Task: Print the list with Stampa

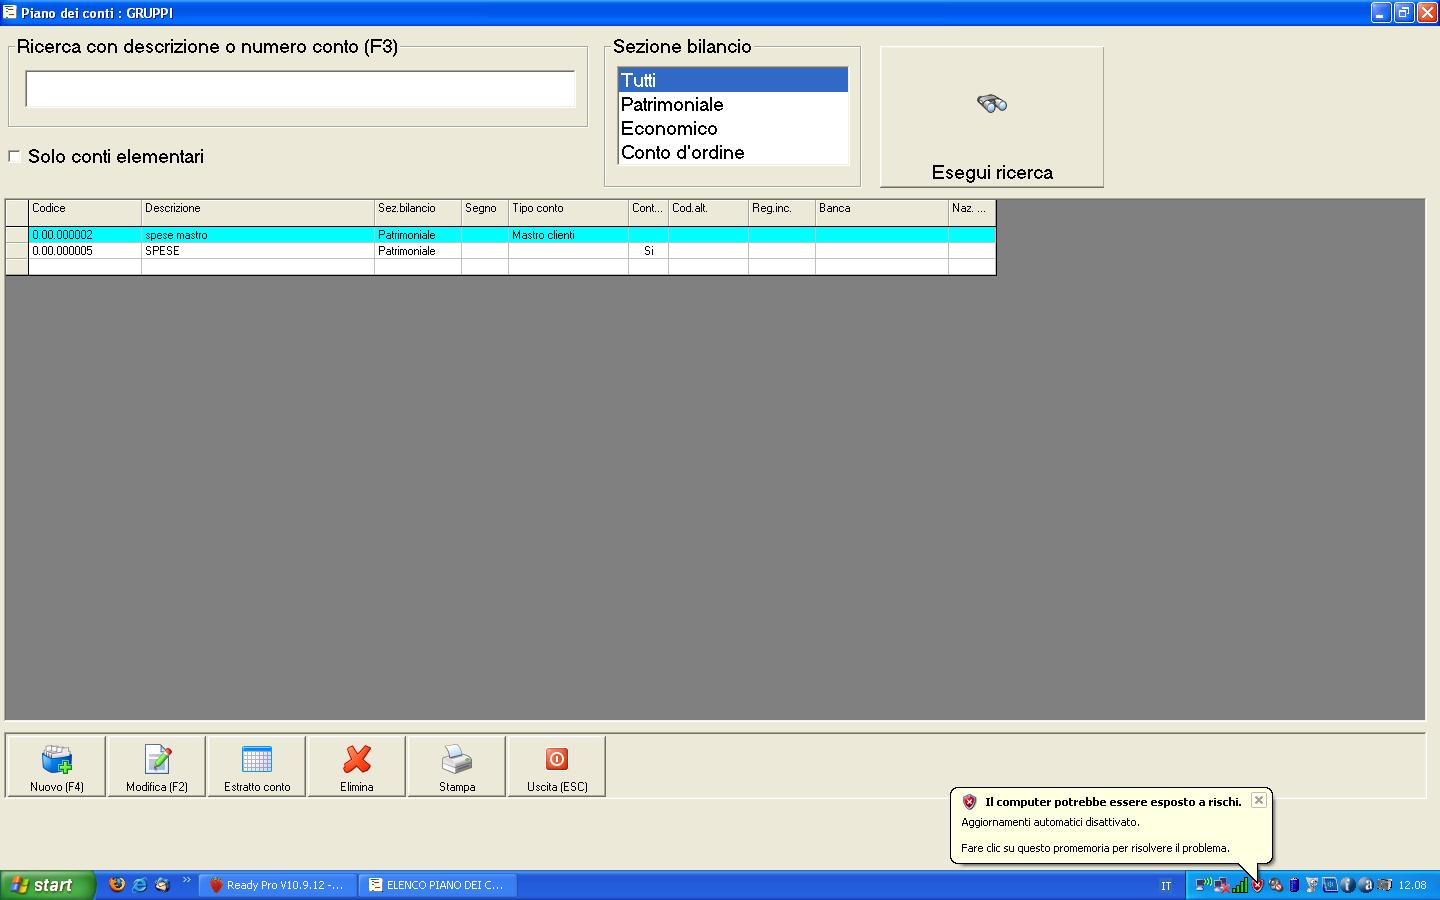Action: click(457, 767)
